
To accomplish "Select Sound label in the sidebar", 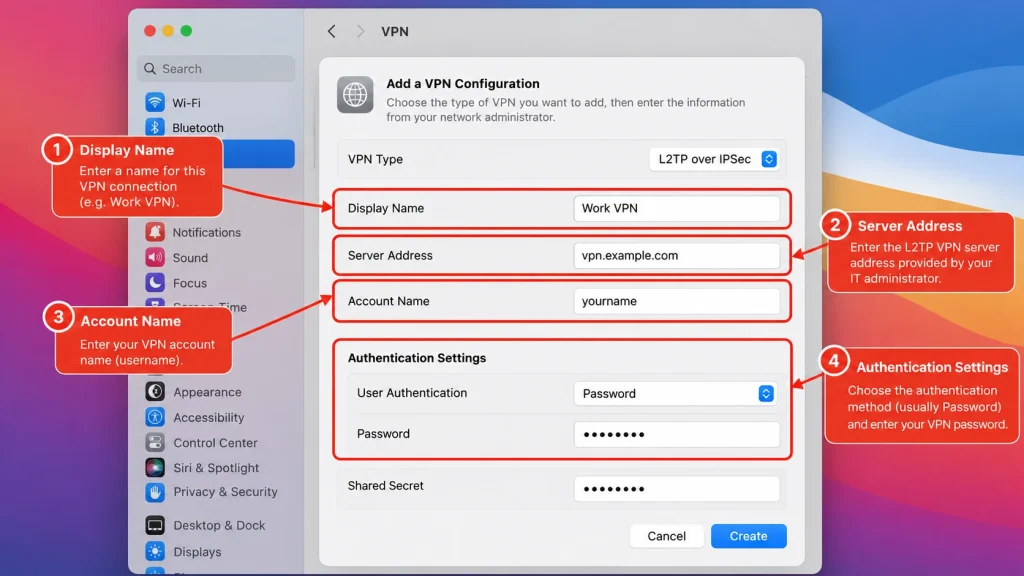I will pyautogui.click(x=190, y=257).
